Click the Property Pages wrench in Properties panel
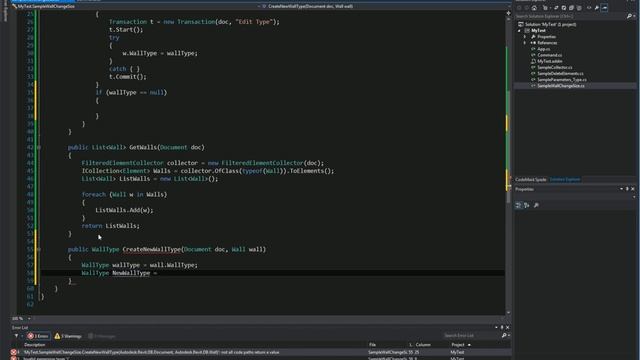The width and height of the screenshot is (640, 360). [x=536, y=205]
